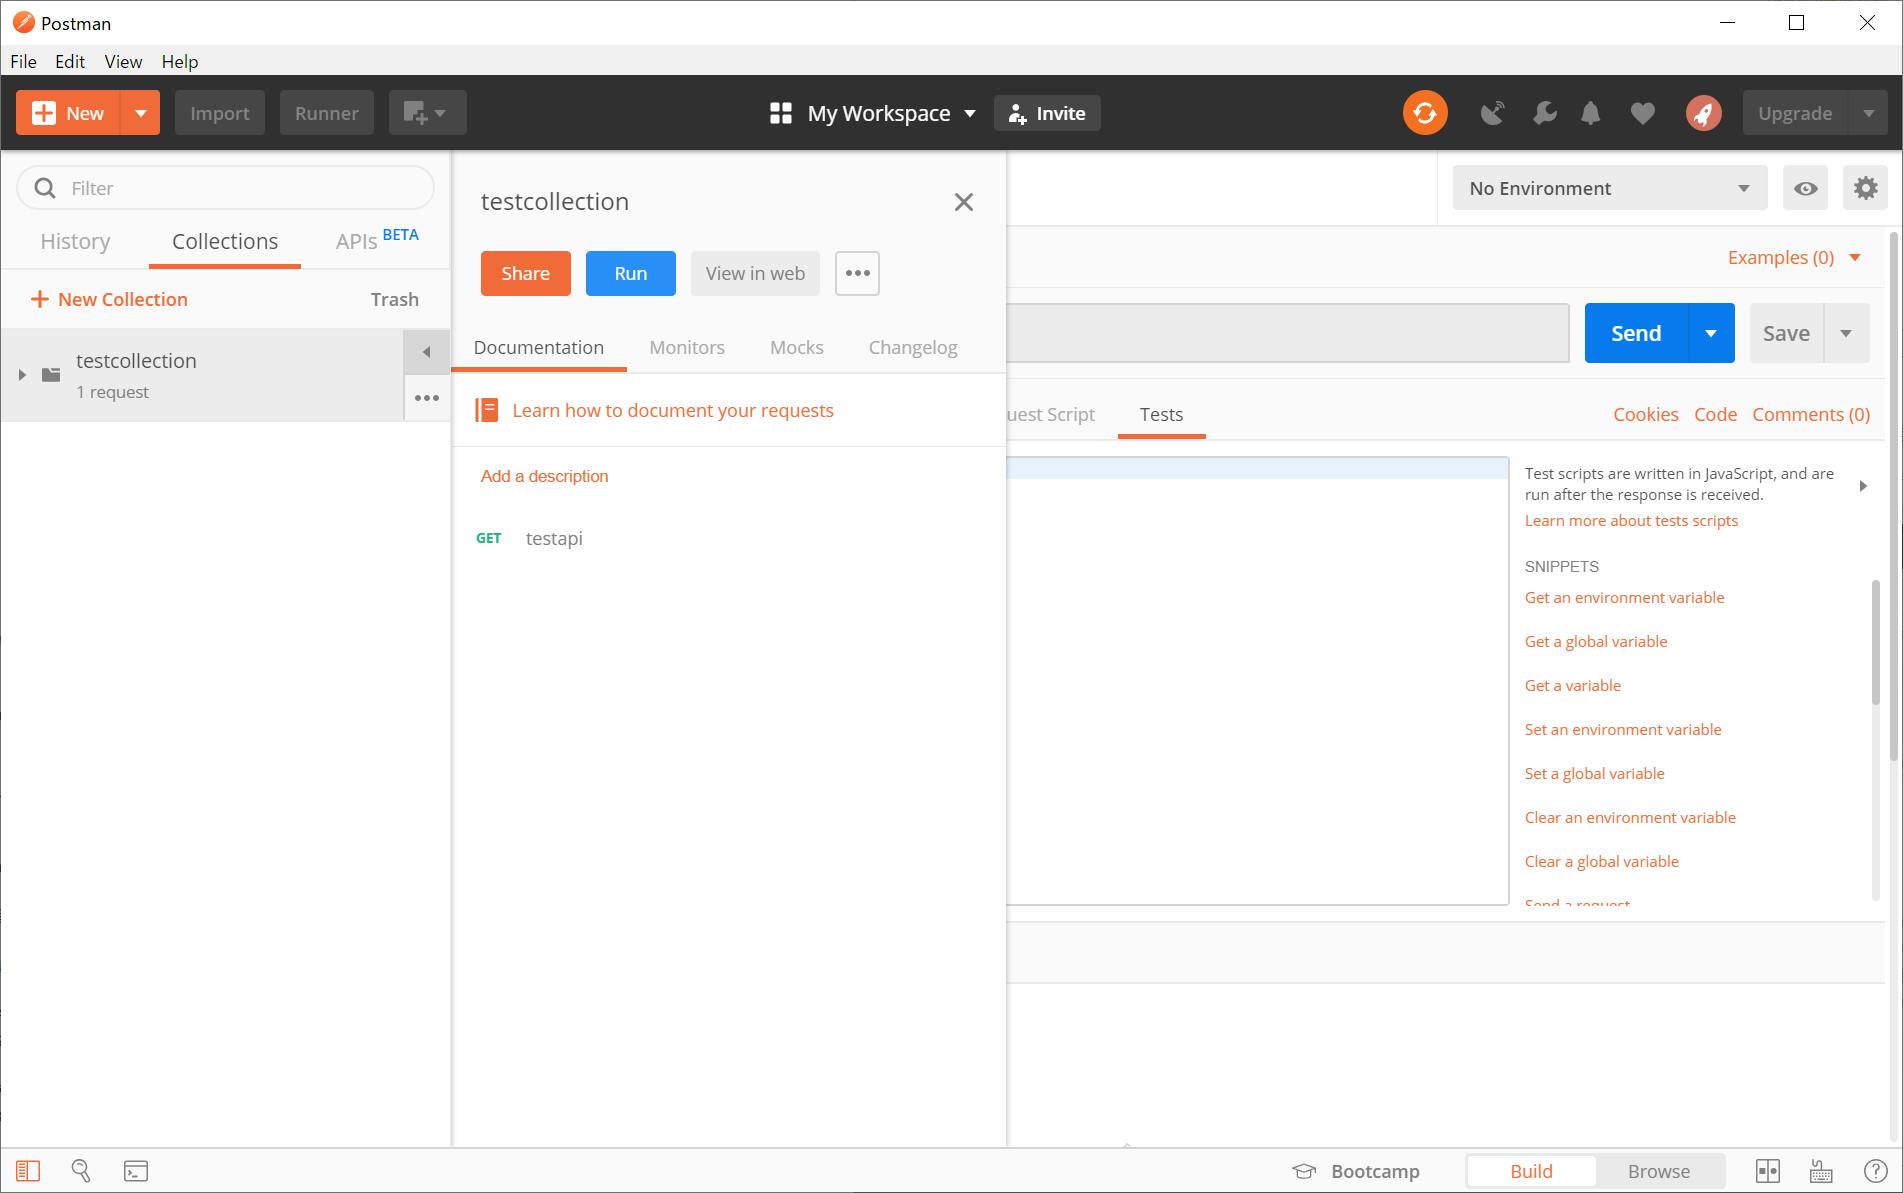1903x1193 pixels.
Task: Open the Runner button
Action: [327, 113]
